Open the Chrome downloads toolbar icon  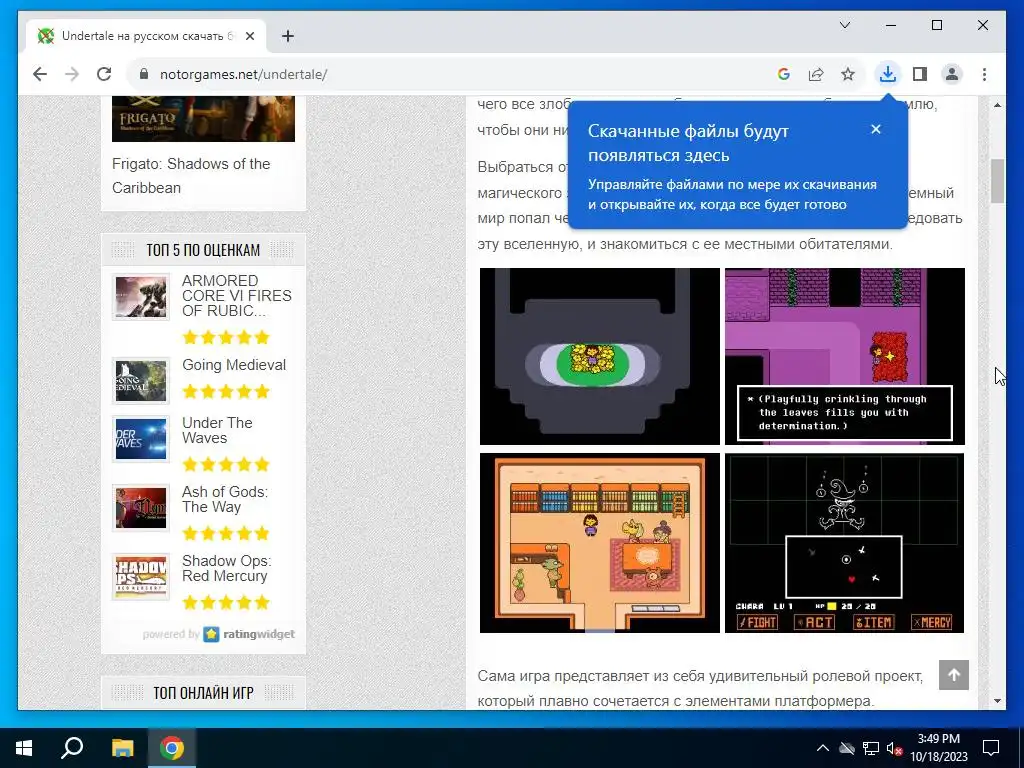888,74
